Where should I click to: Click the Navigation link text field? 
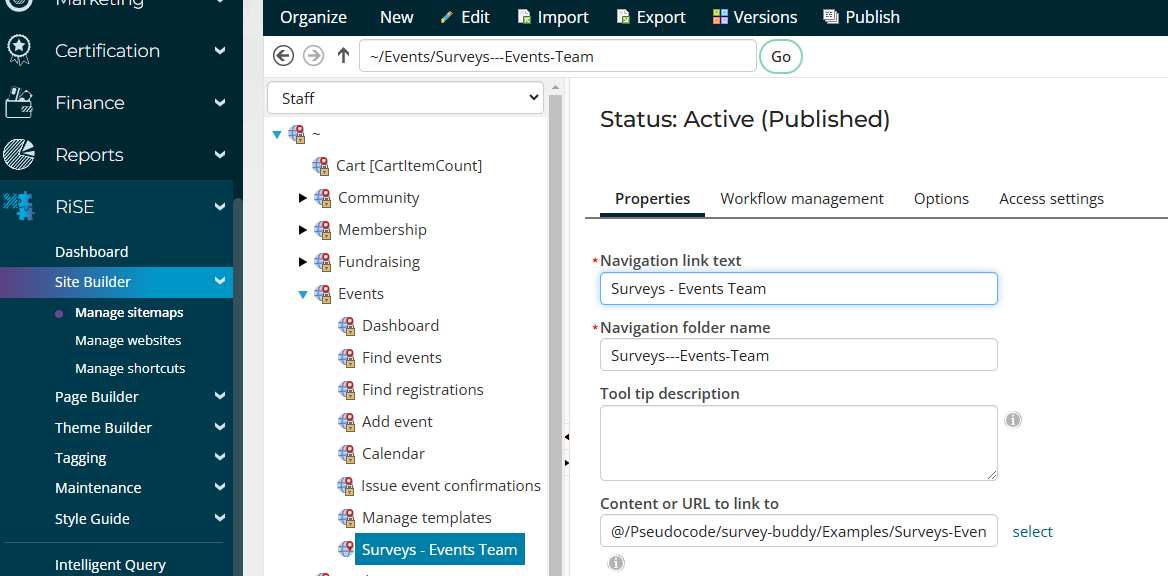point(799,288)
